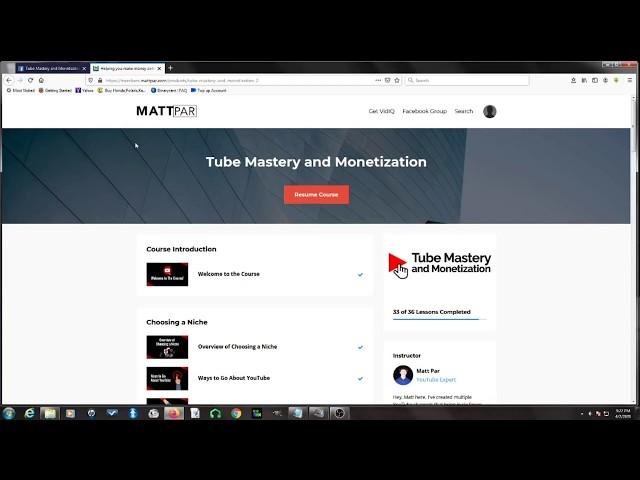640x480 pixels.
Task: Click Search in the site header
Action: tap(464, 111)
